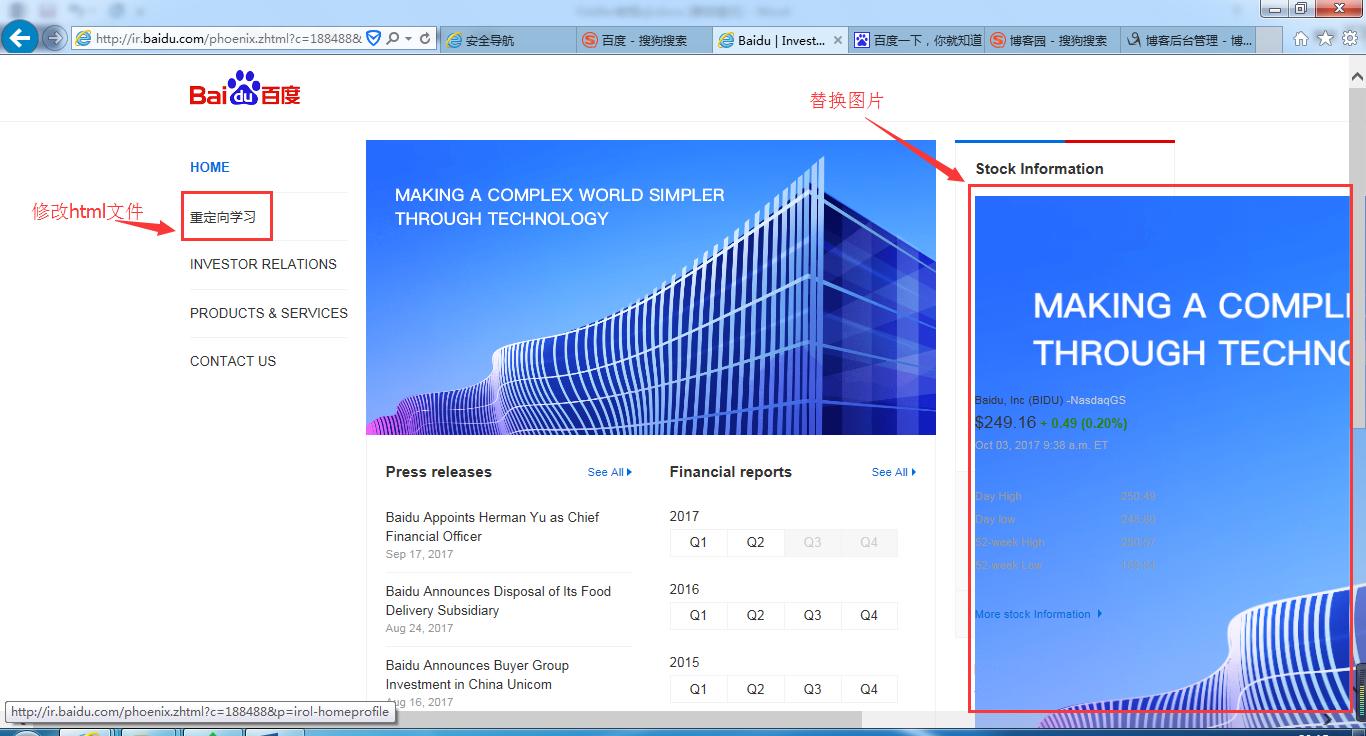Open the 2016 Q2 financial report
1366x736 pixels.
click(755, 615)
